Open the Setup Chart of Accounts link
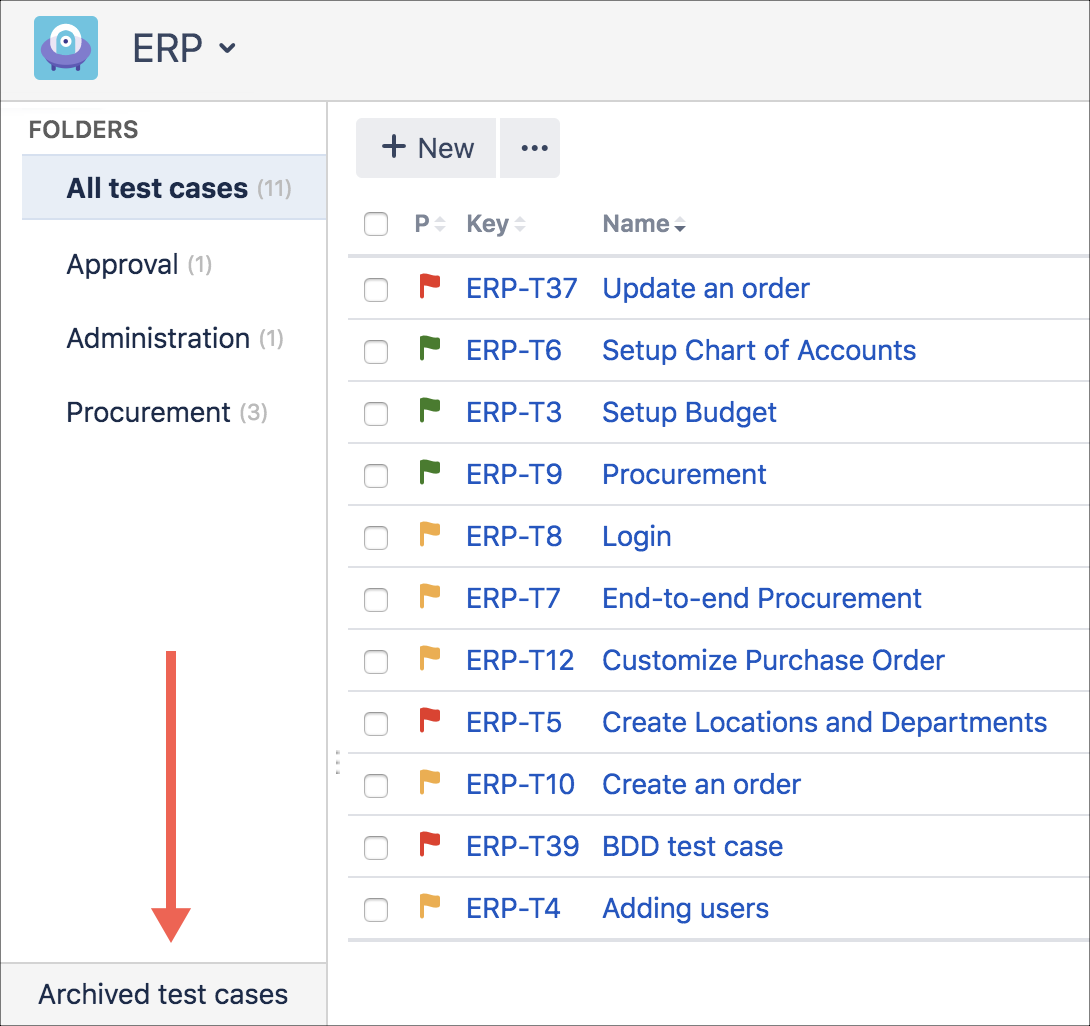 click(x=758, y=350)
